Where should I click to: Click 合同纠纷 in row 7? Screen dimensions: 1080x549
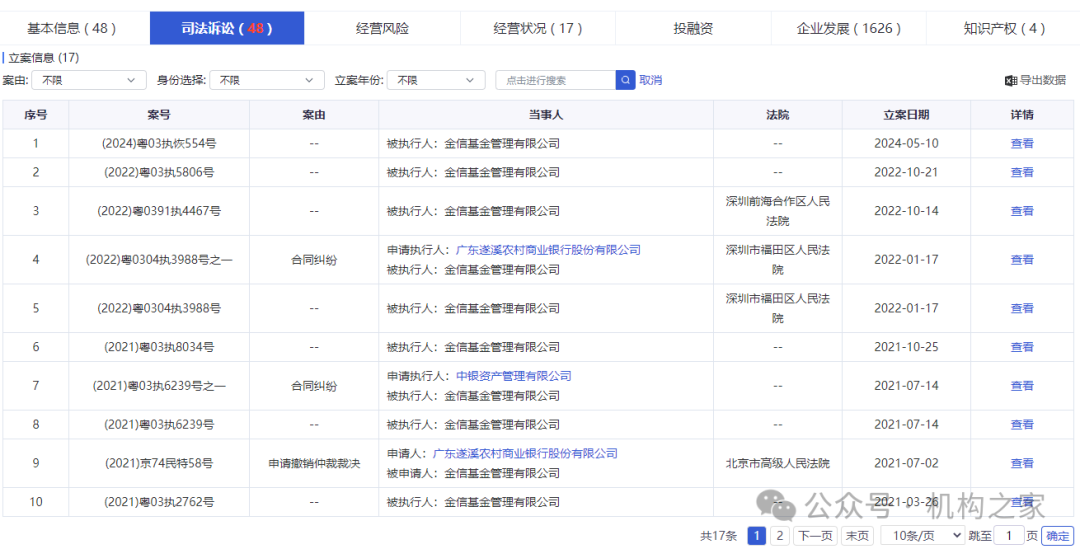313,386
